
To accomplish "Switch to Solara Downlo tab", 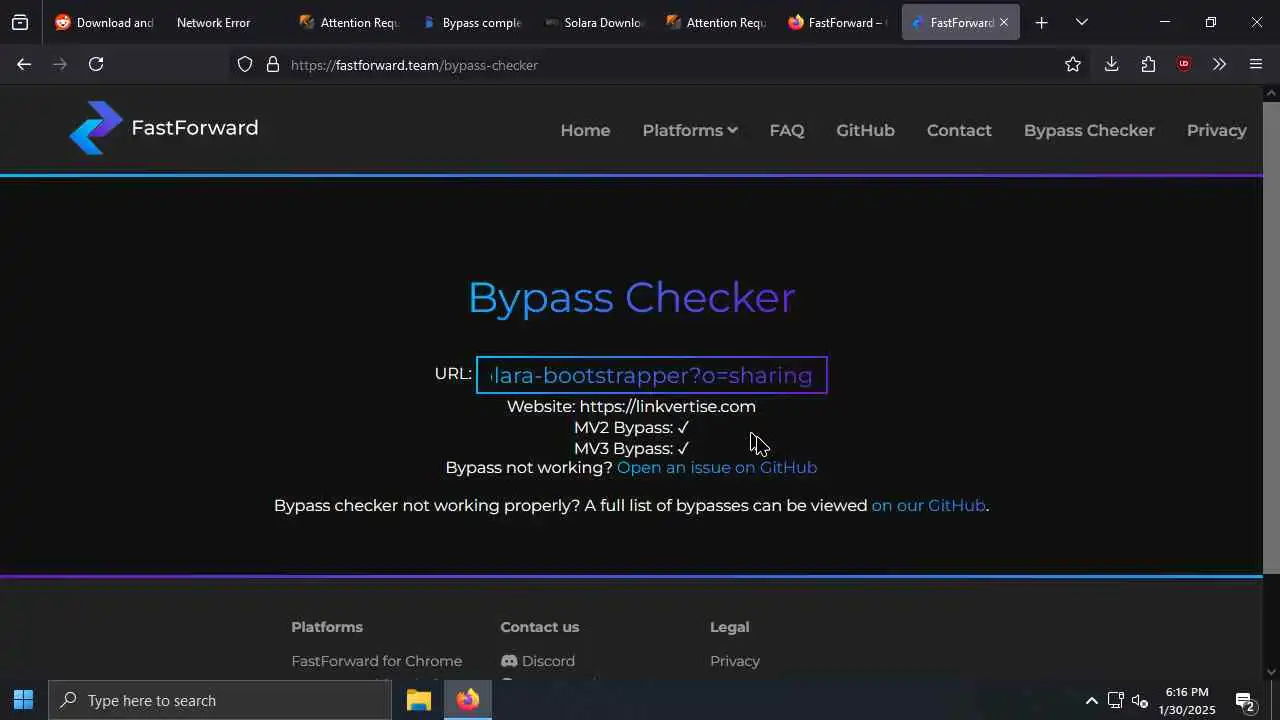I will [x=593, y=22].
